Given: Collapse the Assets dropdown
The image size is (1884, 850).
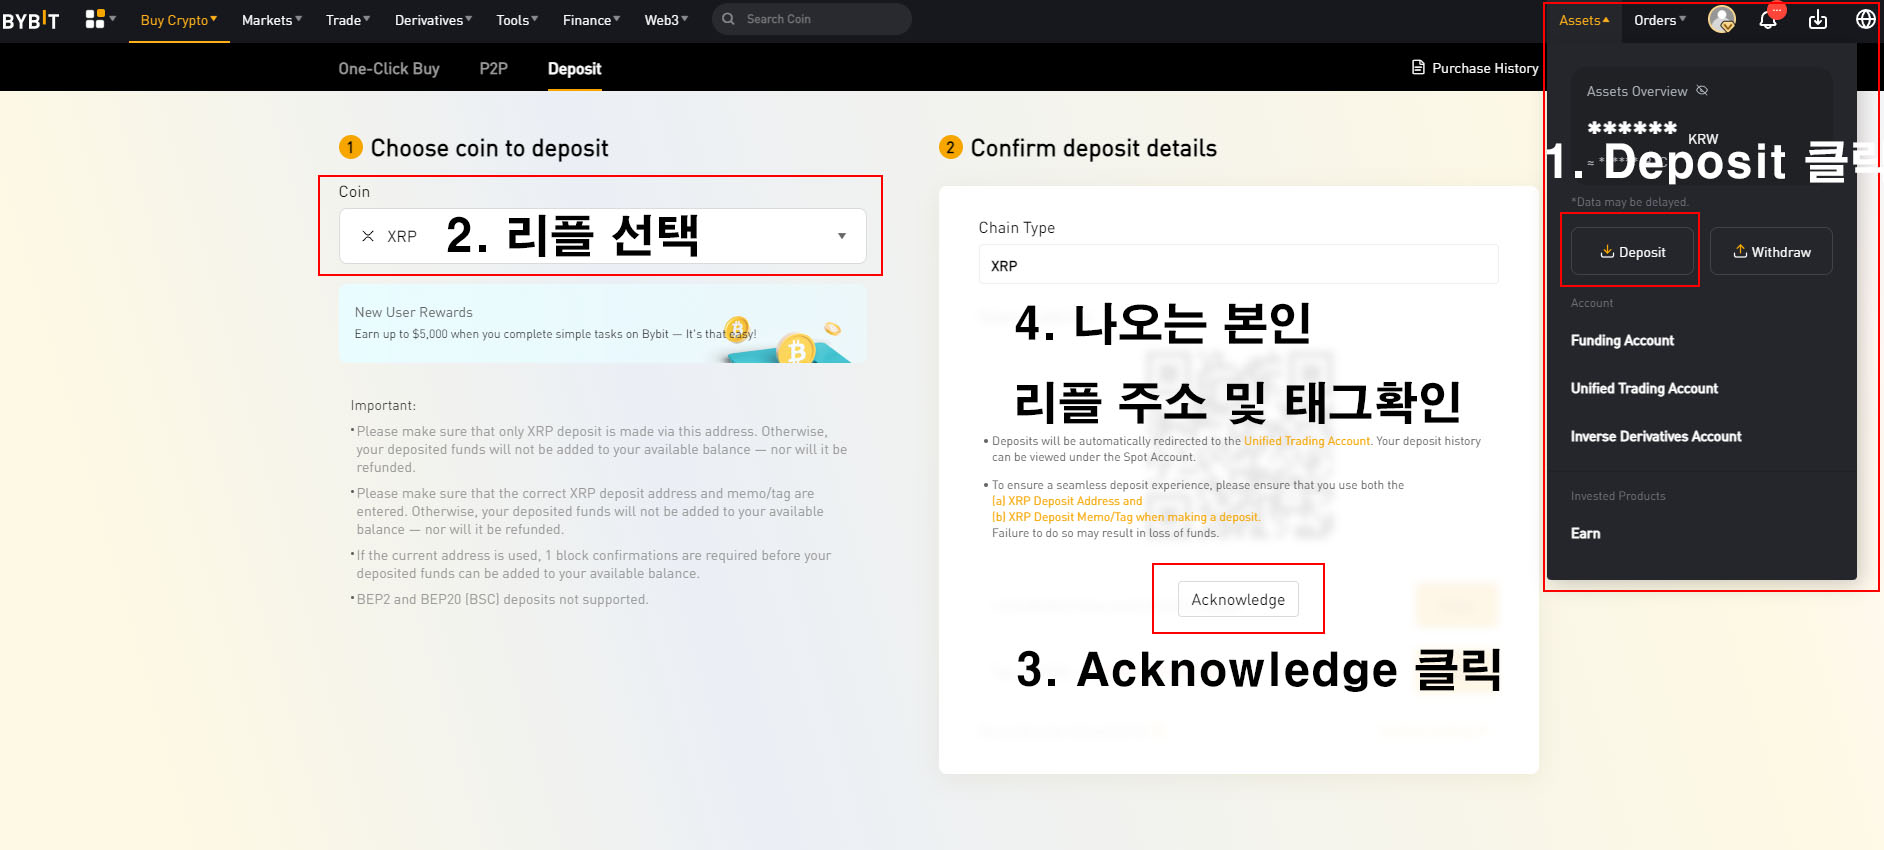Looking at the screenshot, I should 1584,20.
